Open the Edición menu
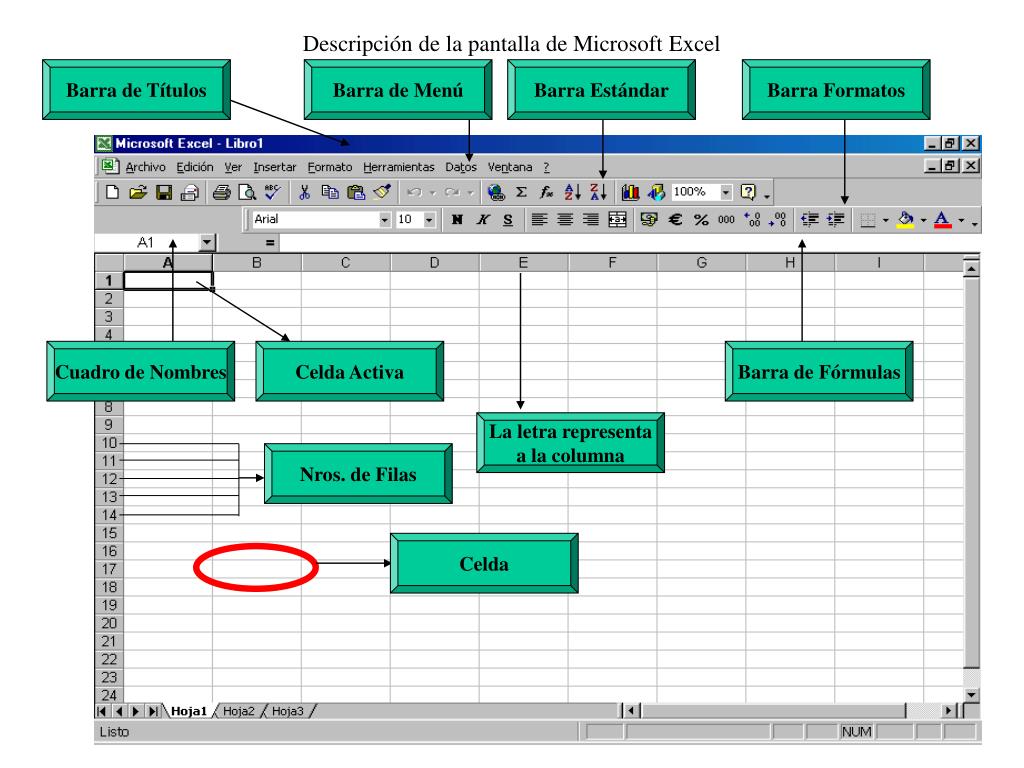Screen dimensions: 1024x768 click(195, 167)
